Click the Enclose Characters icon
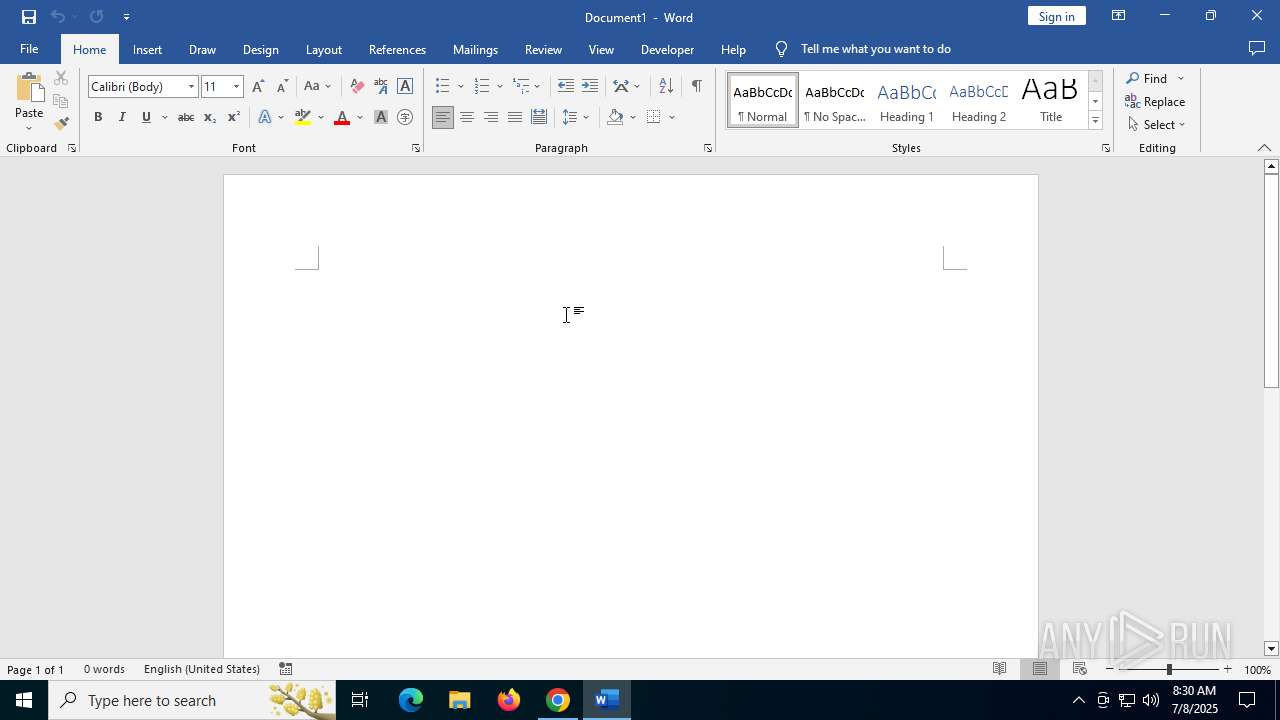 point(405,117)
